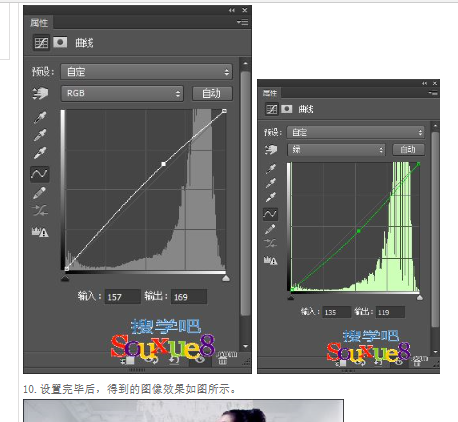Viewport: 458px width, 422px height.
Task: Click the scroll down arrow in green panel
Action: 435,352
